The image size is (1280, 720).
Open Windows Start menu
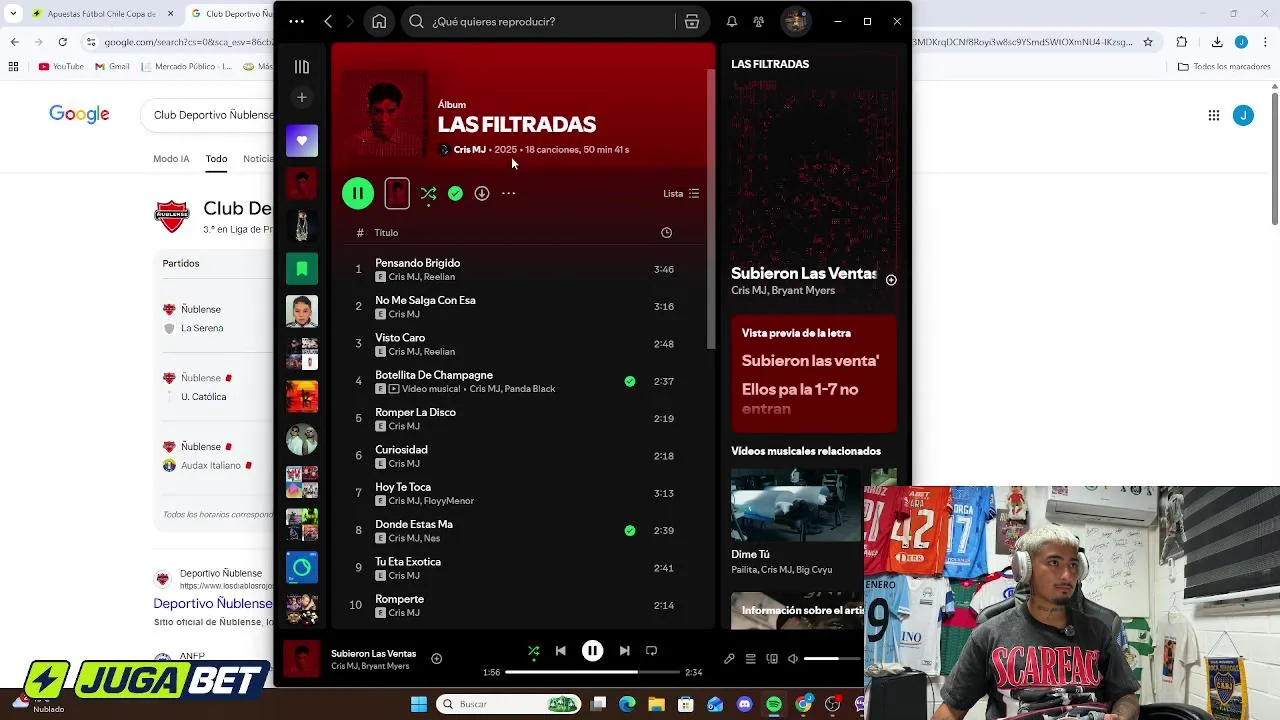click(418, 704)
